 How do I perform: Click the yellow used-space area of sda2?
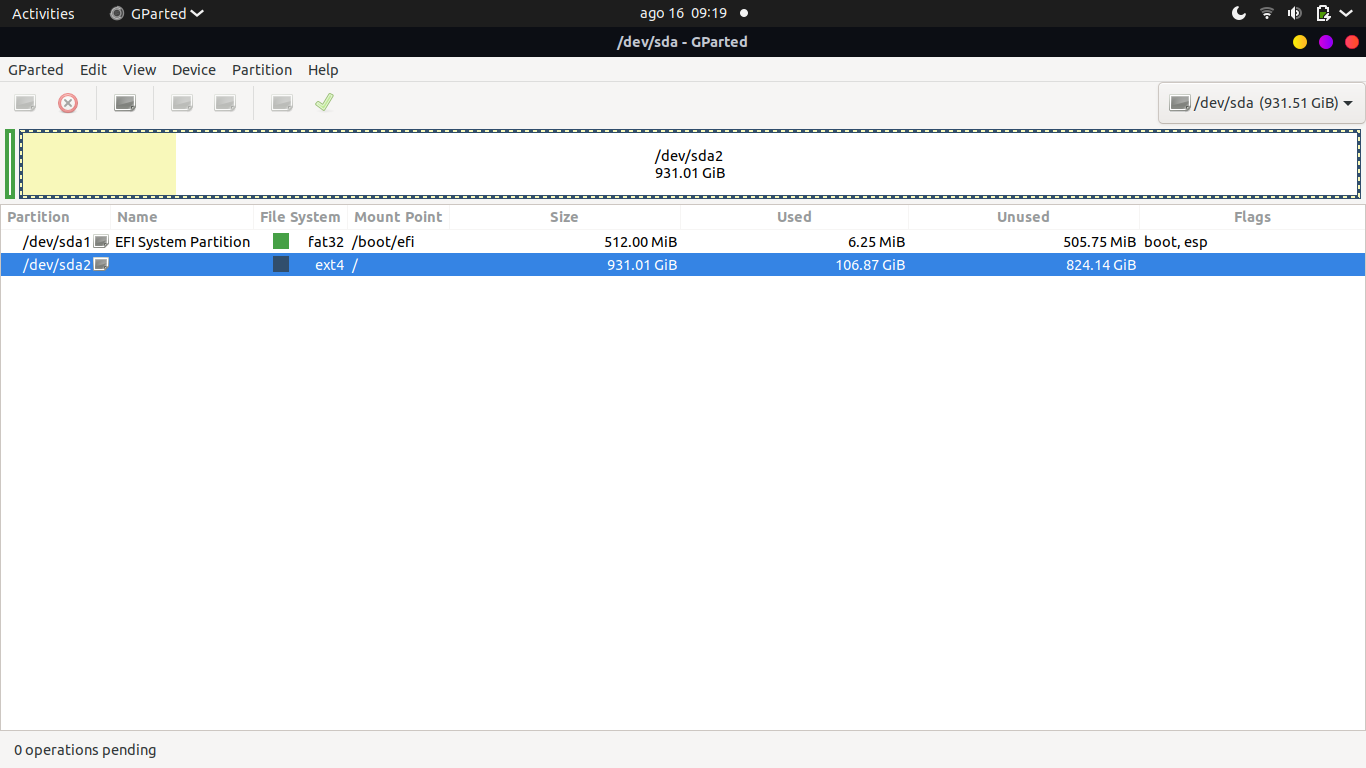(99, 164)
